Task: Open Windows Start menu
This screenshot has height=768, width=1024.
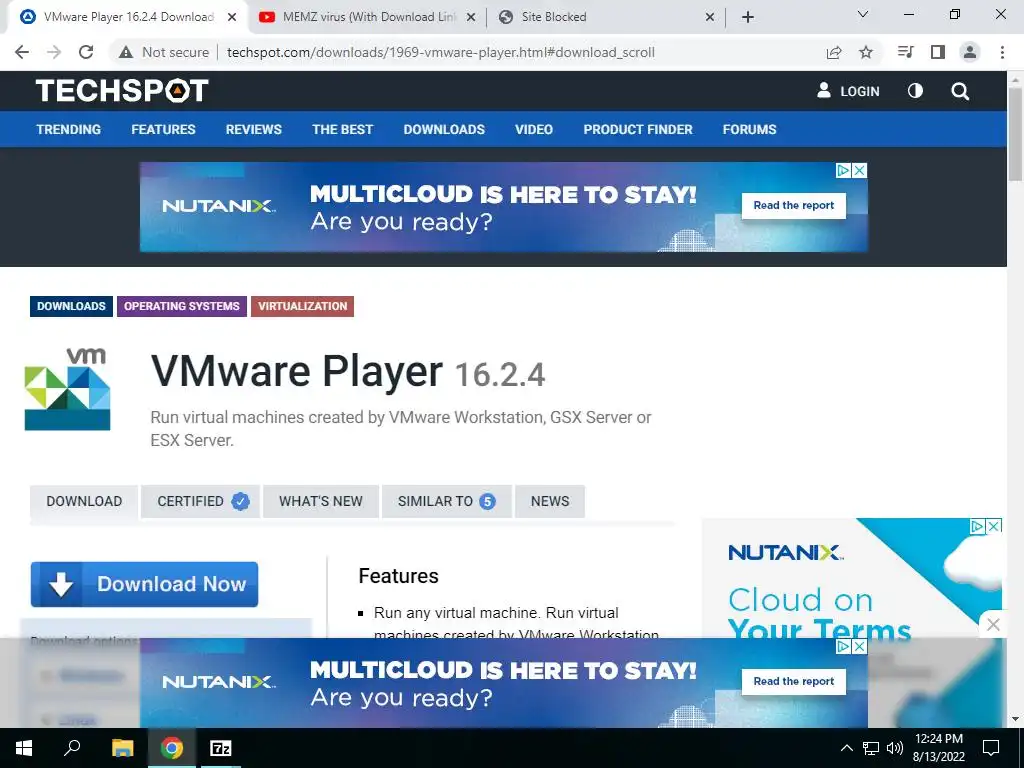Action: tap(24, 748)
